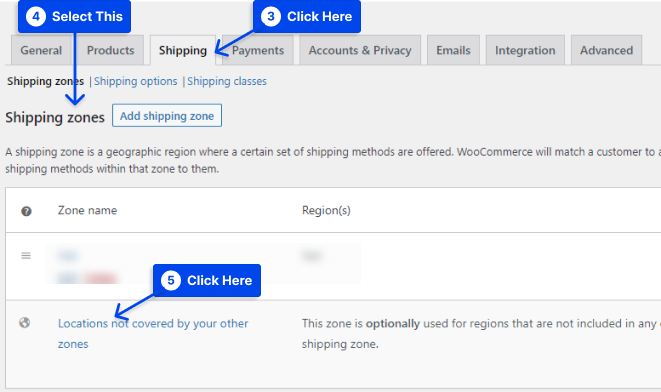Screen dimensions: 661x392
Task: Click the drag handle icon on zone row
Action: click(x=26, y=255)
